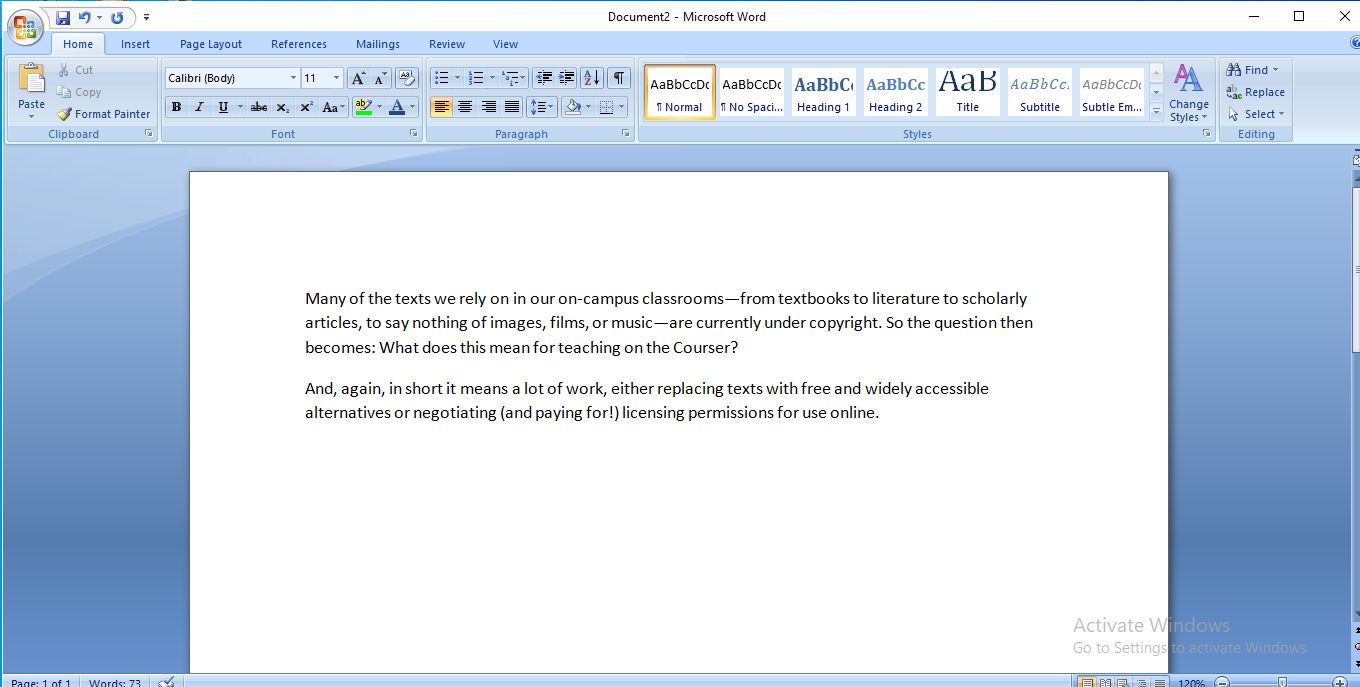Justify the paragraph text
The width and height of the screenshot is (1360, 687).
tap(512, 107)
